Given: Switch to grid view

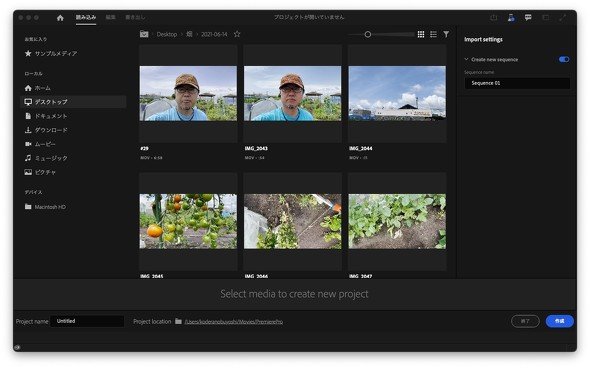Looking at the screenshot, I should coord(421,34).
